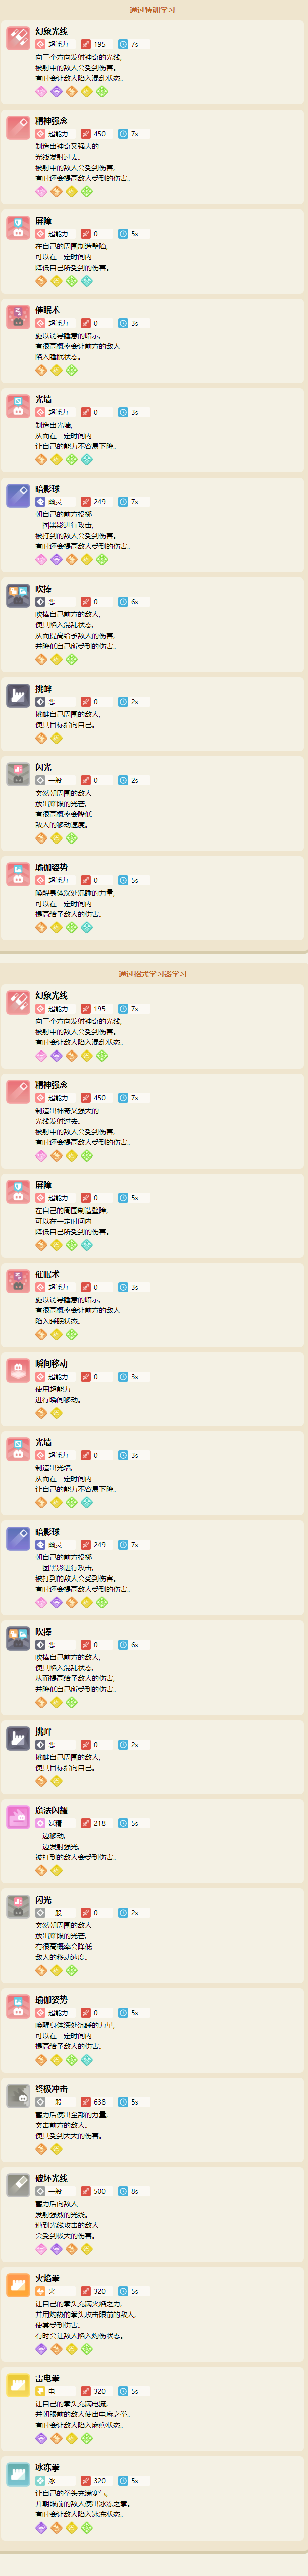Screen dimensions: 308x2576
Task: Select the teal 冰冻拳 move icon
Action: point(18,2474)
